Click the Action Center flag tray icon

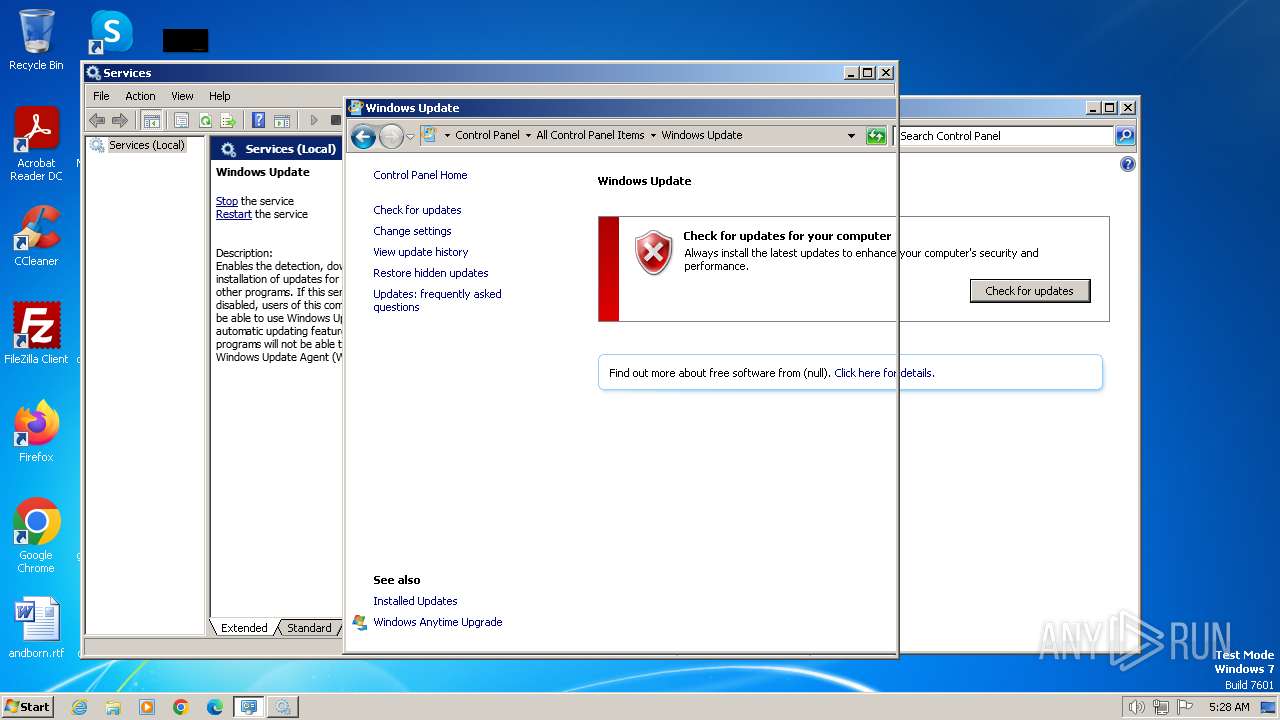click(x=1185, y=707)
